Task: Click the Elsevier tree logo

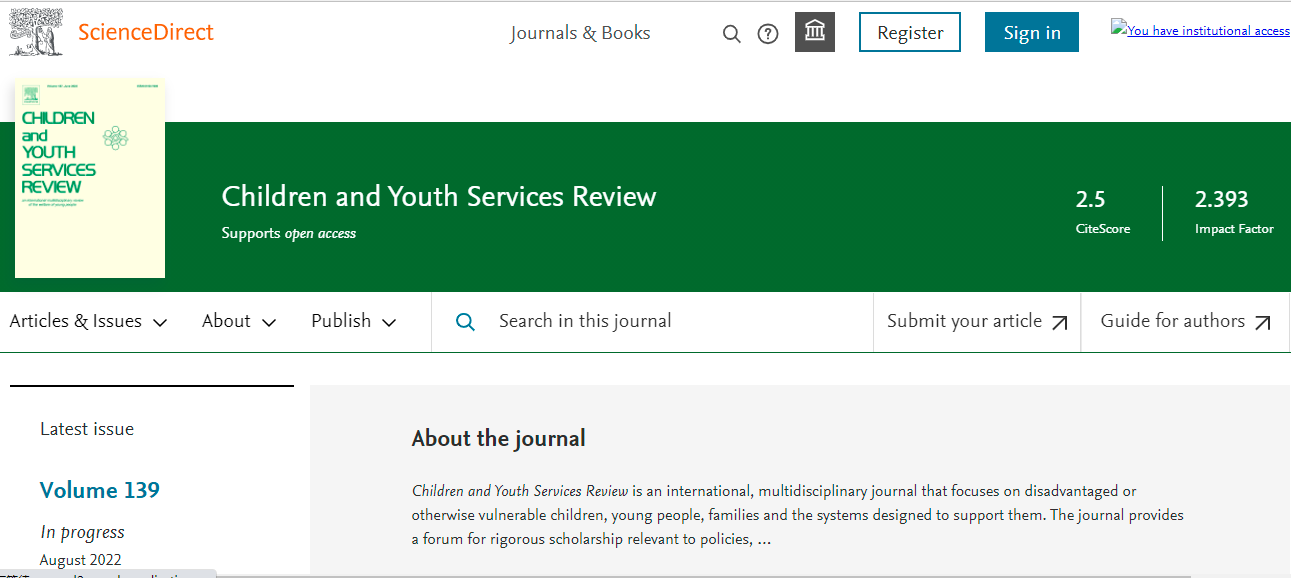Action: [x=36, y=32]
